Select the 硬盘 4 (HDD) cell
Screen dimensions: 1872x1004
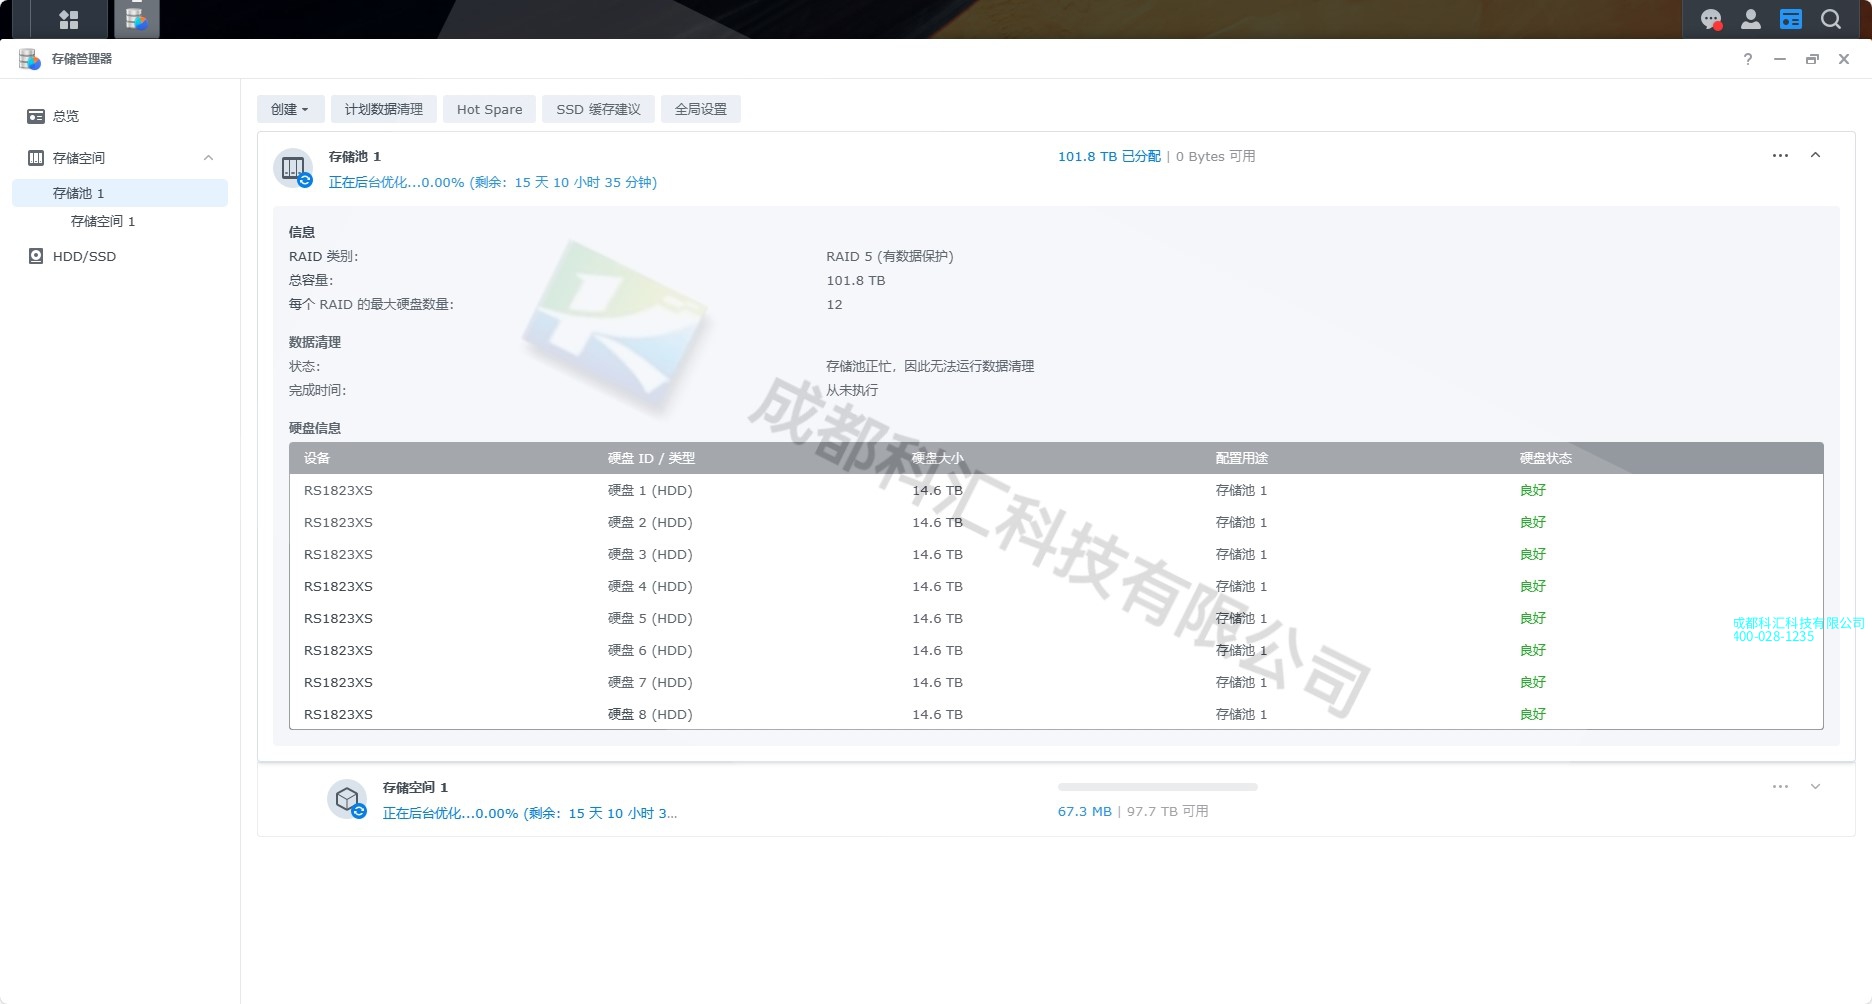pos(650,586)
